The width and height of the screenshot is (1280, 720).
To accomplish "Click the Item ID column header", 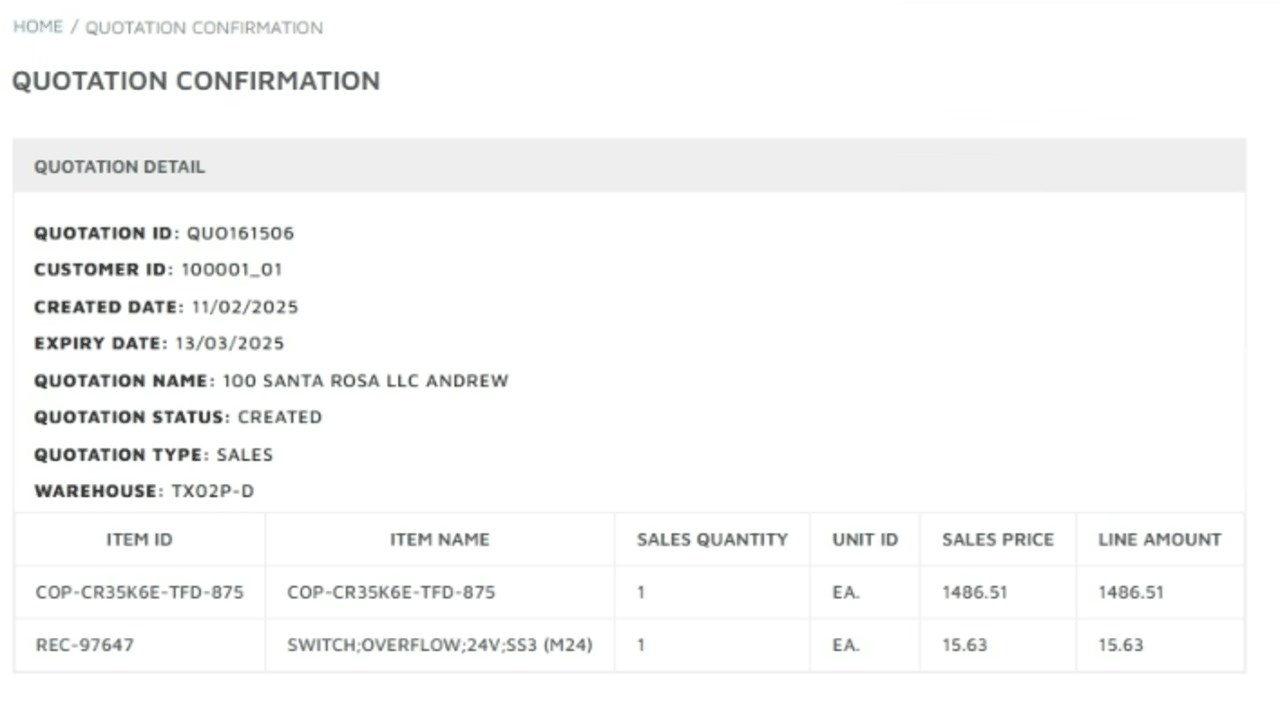I will coord(139,540).
